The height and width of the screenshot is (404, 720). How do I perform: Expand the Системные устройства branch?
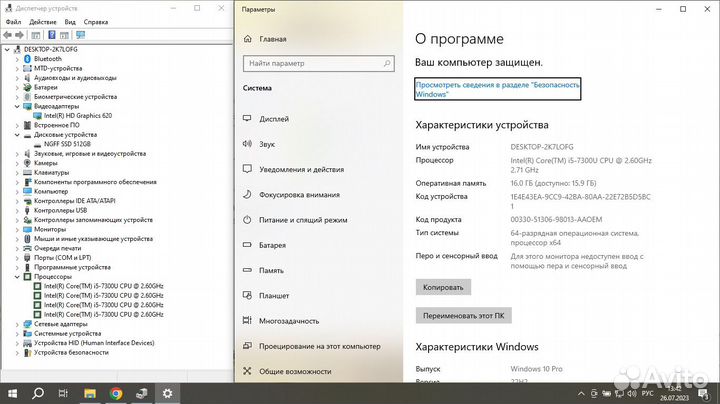17,334
